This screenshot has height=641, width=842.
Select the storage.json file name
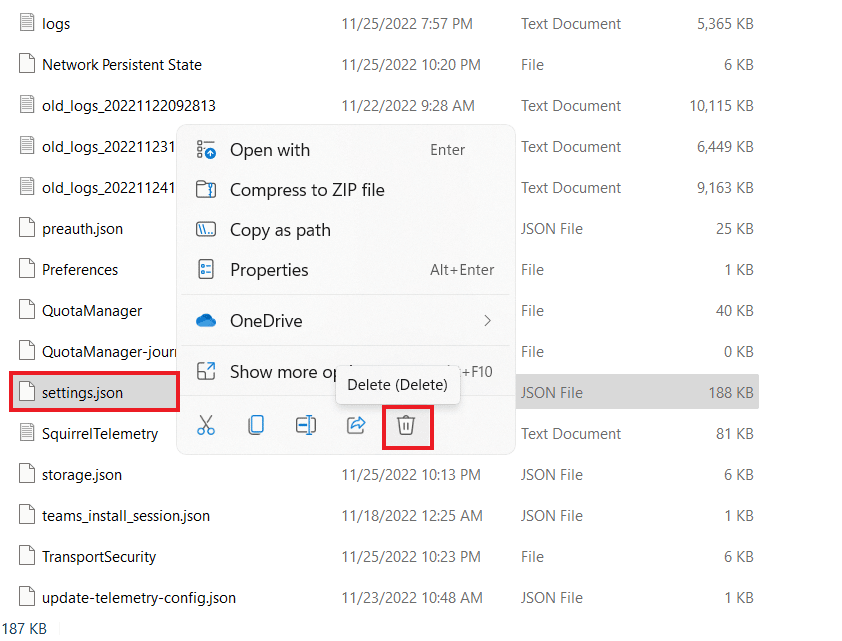(82, 476)
